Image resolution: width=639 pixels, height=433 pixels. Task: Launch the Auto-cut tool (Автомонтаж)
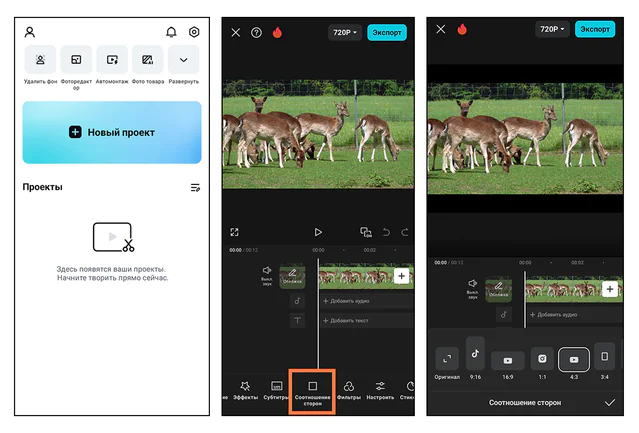point(112,61)
